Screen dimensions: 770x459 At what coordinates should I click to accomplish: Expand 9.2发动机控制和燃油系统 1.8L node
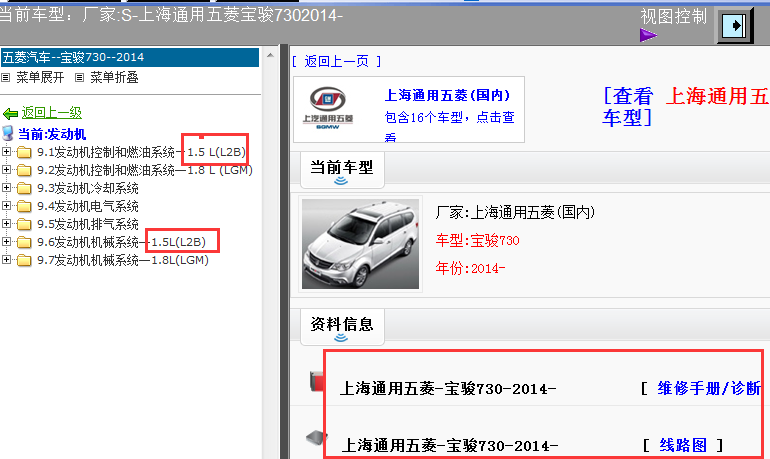pos(6,170)
